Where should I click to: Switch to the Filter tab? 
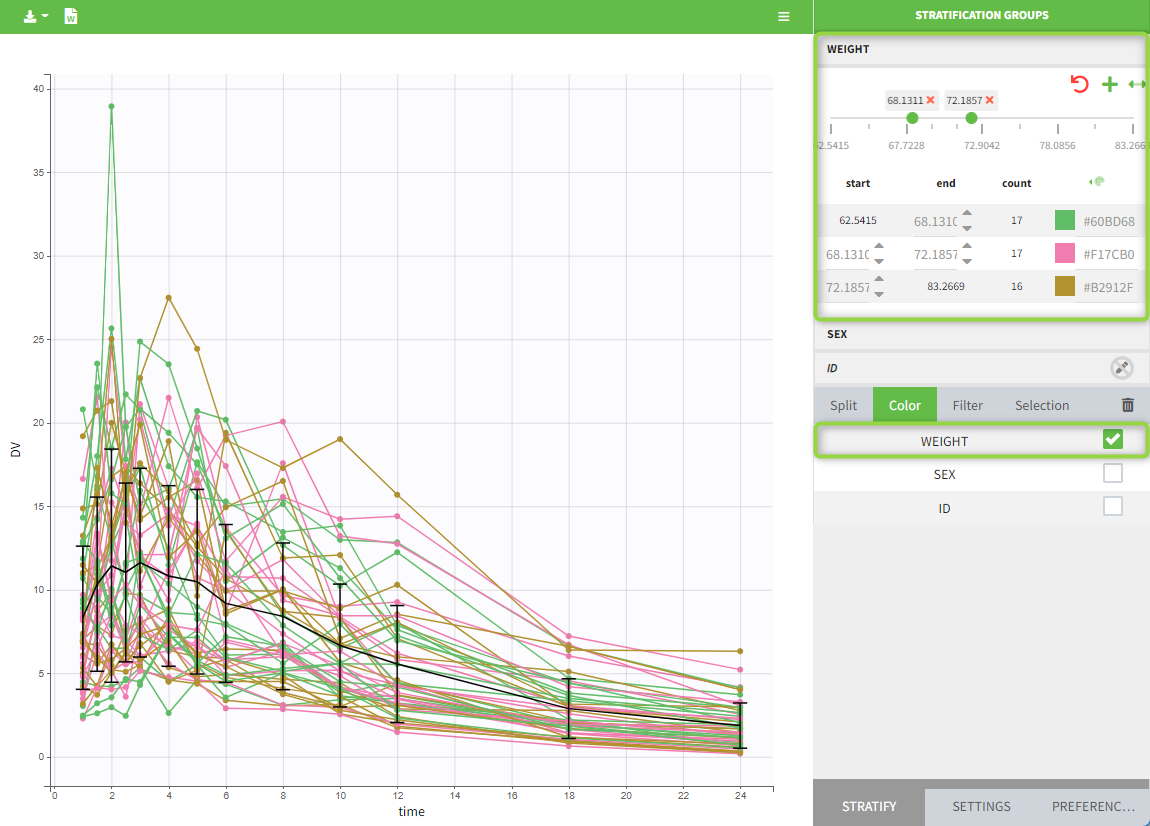click(967, 405)
